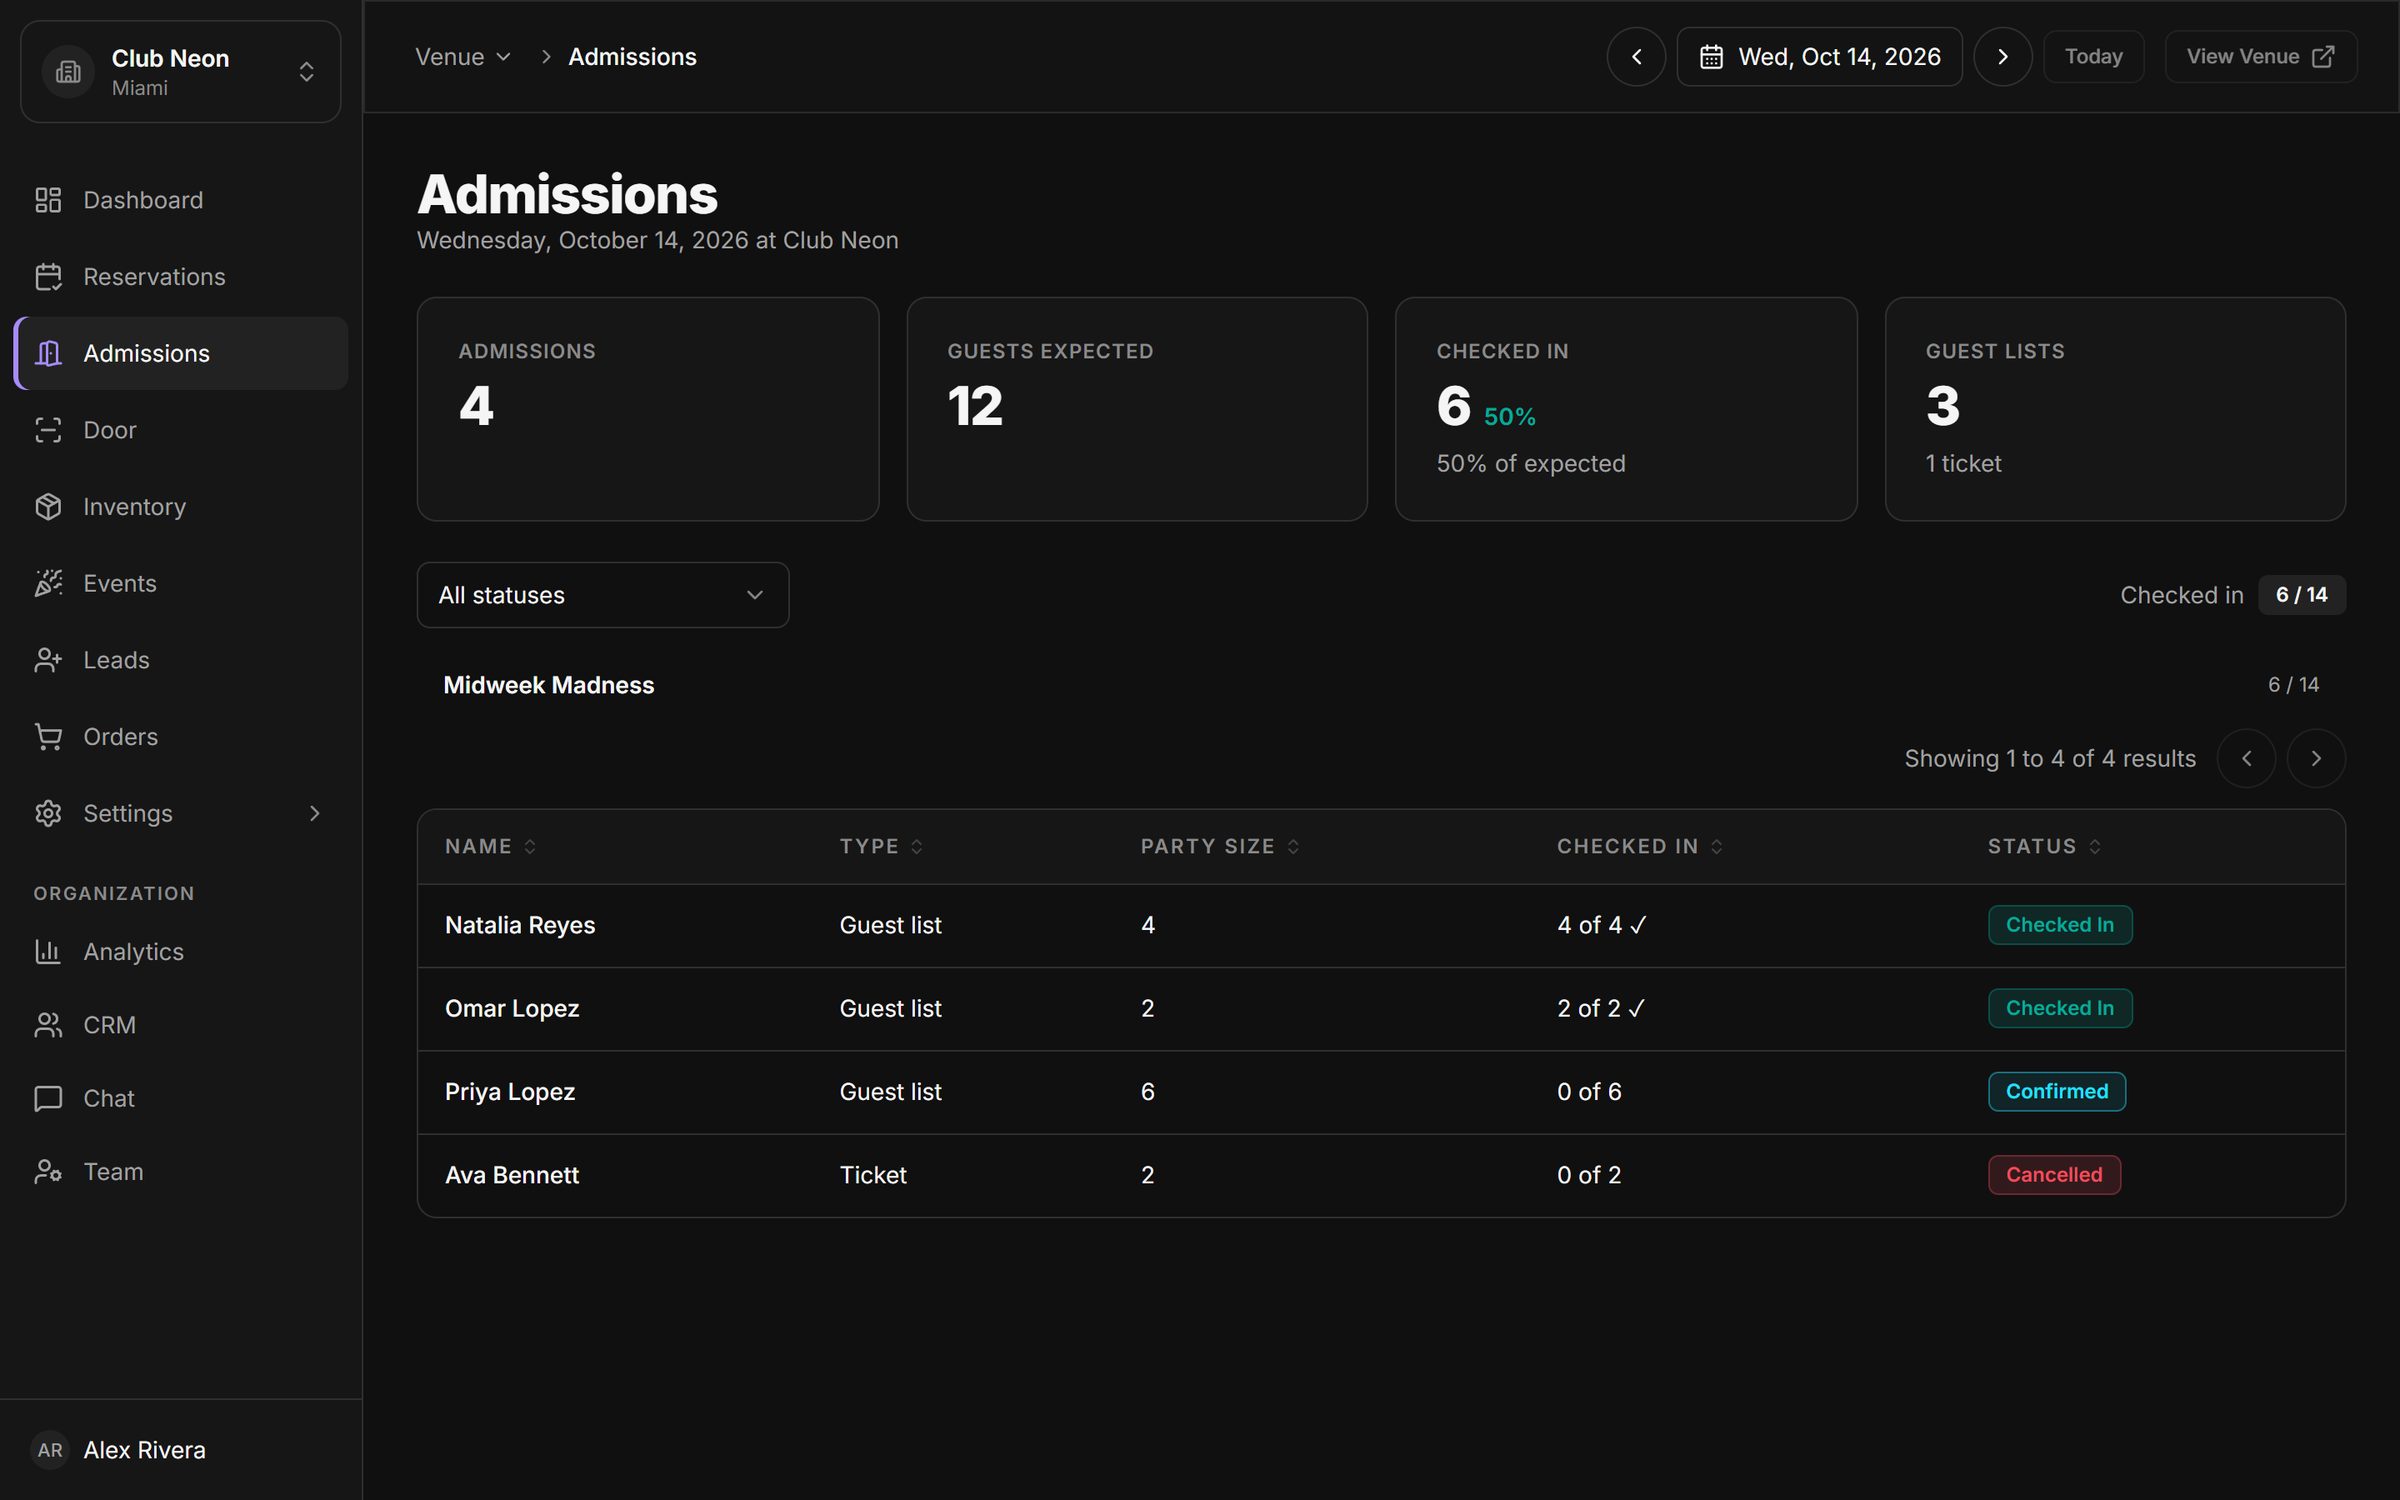Click the Midweek Madness event heading
The width and height of the screenshot is (2400, 1500).
pyautogui.click(x=548, y=685)
